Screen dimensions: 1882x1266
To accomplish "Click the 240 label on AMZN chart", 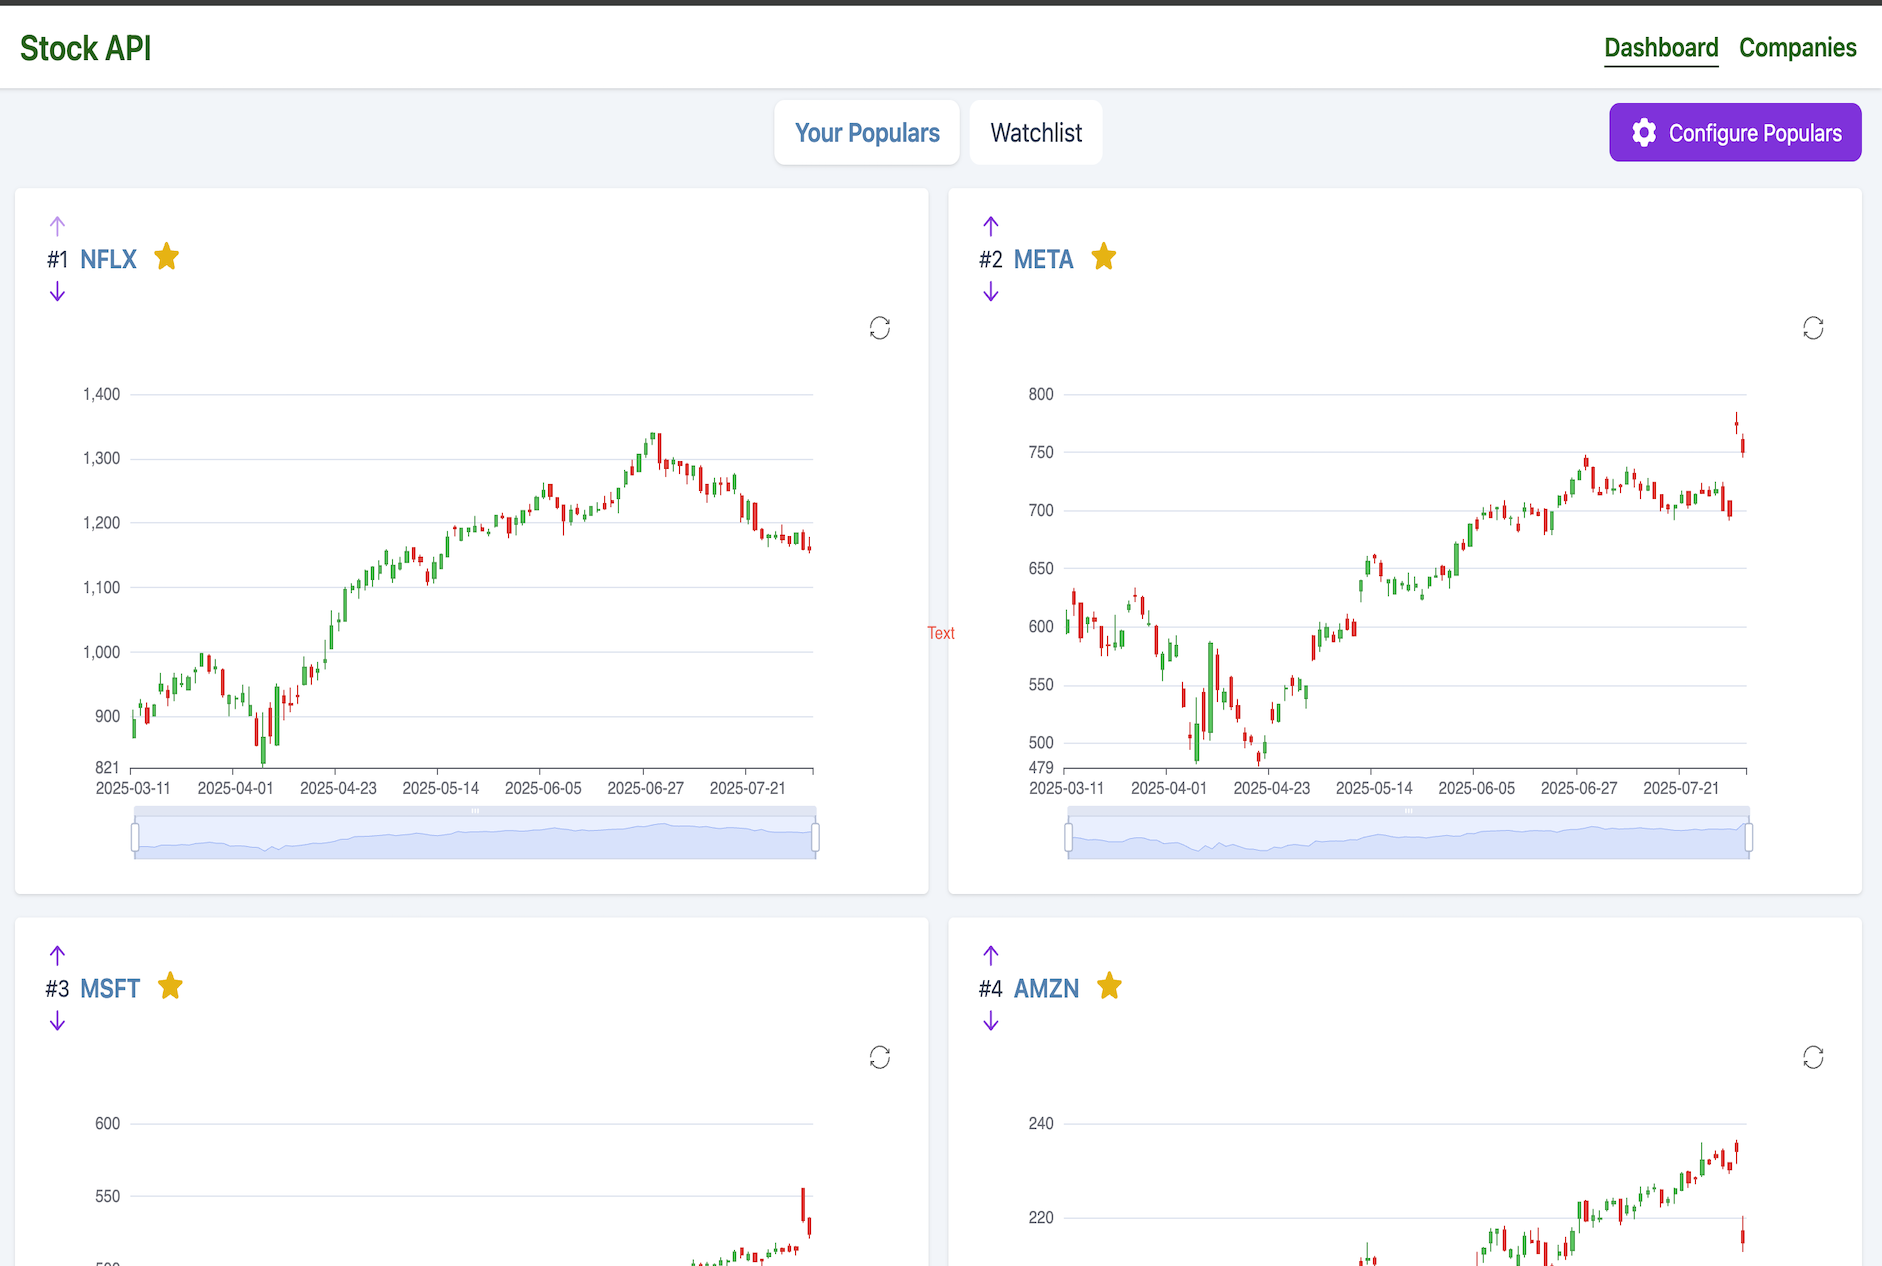I will [x=1041, y=1123].
